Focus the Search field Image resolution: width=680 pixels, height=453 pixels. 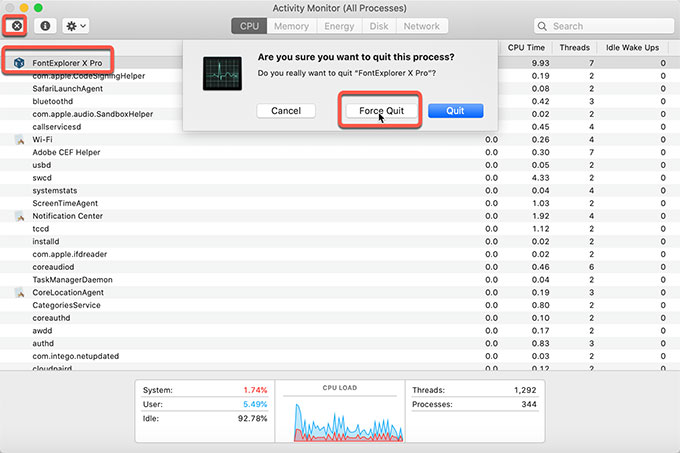point(604,26)
